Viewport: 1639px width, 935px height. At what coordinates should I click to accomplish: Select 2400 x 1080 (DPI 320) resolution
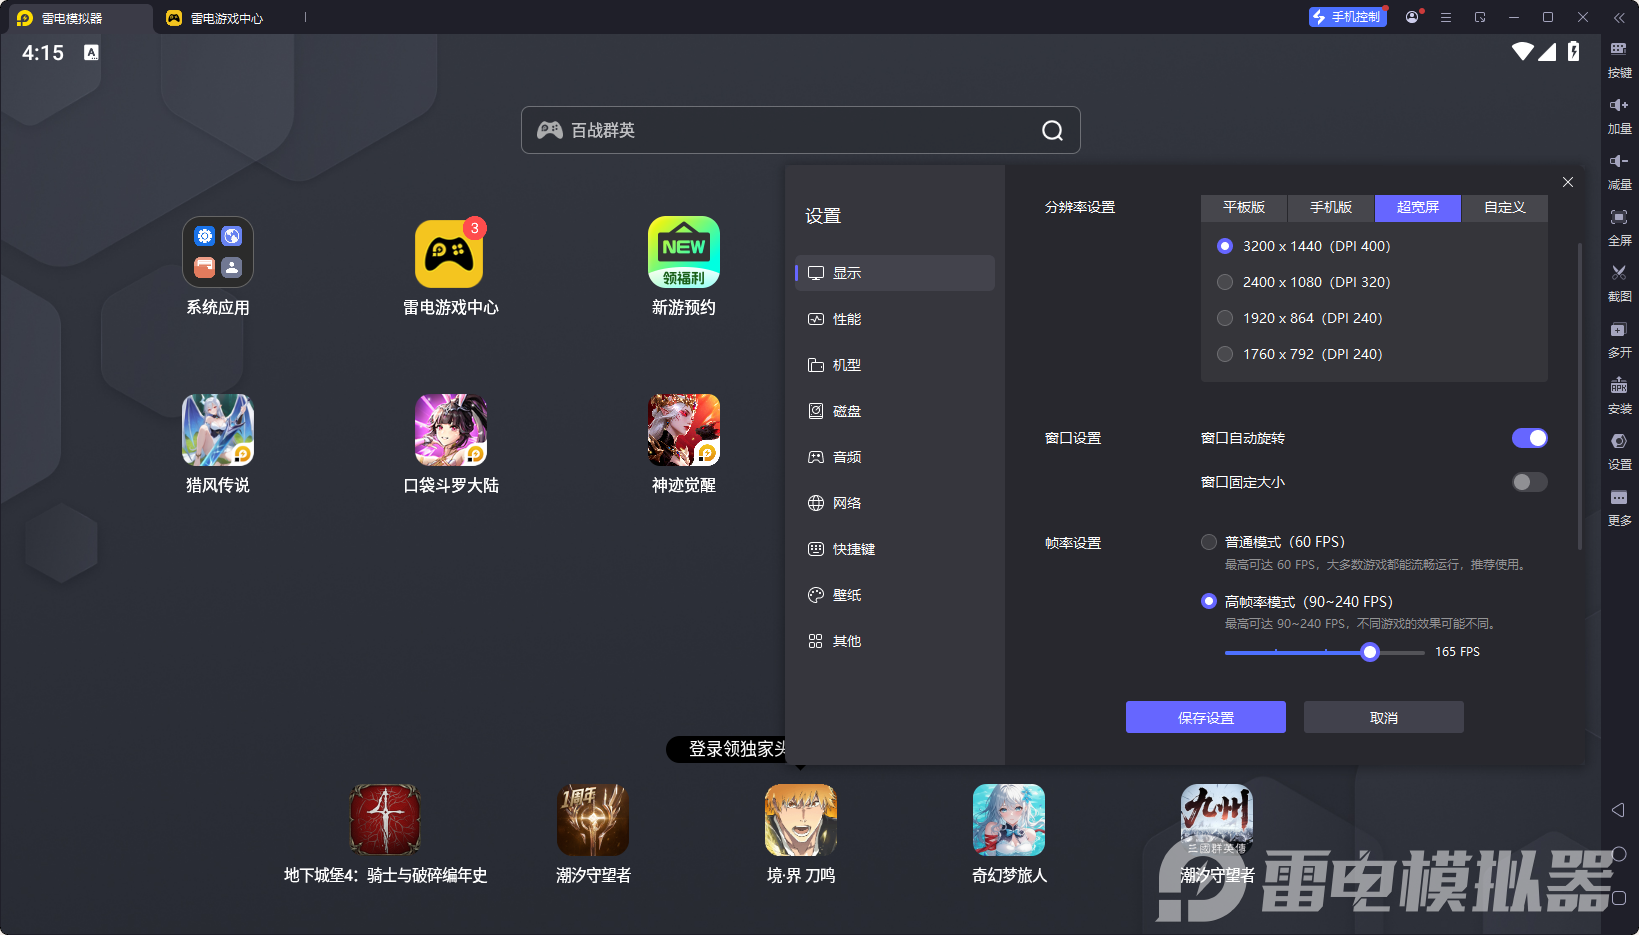click(1225, 282)
